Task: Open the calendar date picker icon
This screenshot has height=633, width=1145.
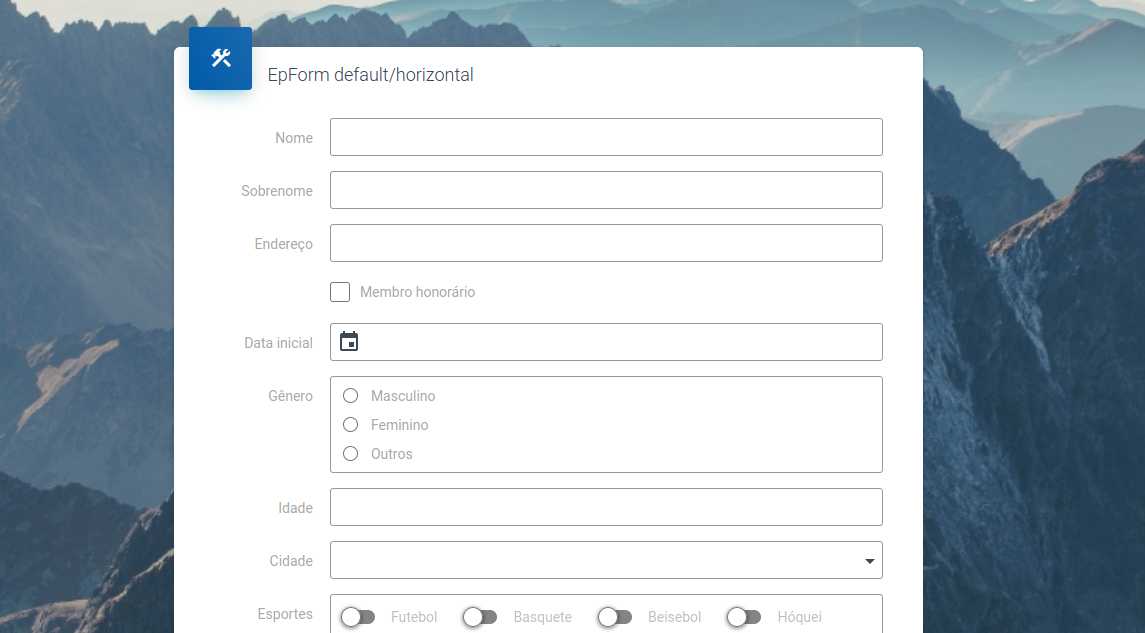Action: [349, 342]
